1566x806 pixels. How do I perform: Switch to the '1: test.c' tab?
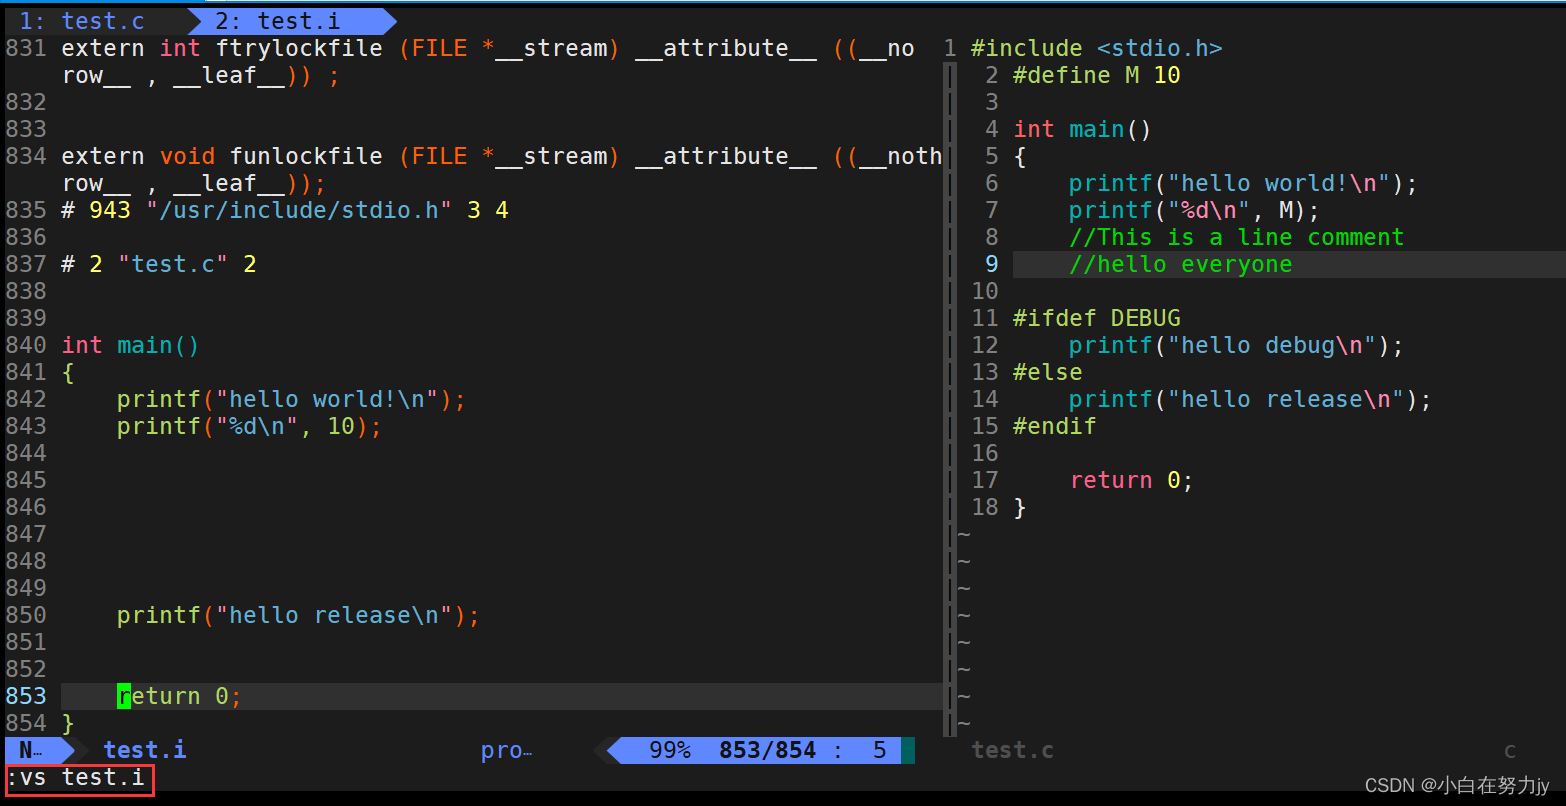click(x=82, y=21)
